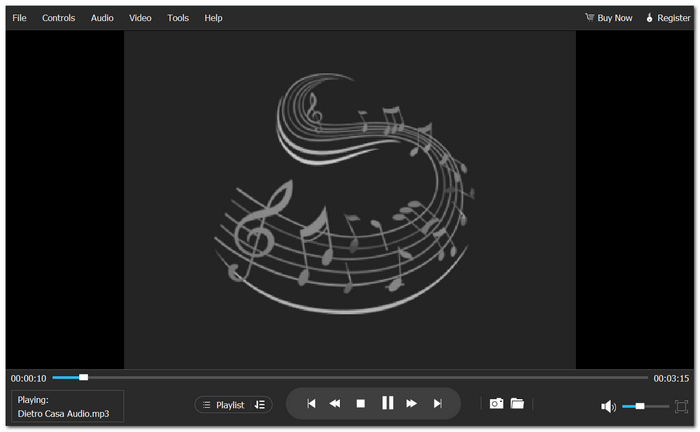Click the Buy Now link
700x432 pixels.
click(615, 18)
